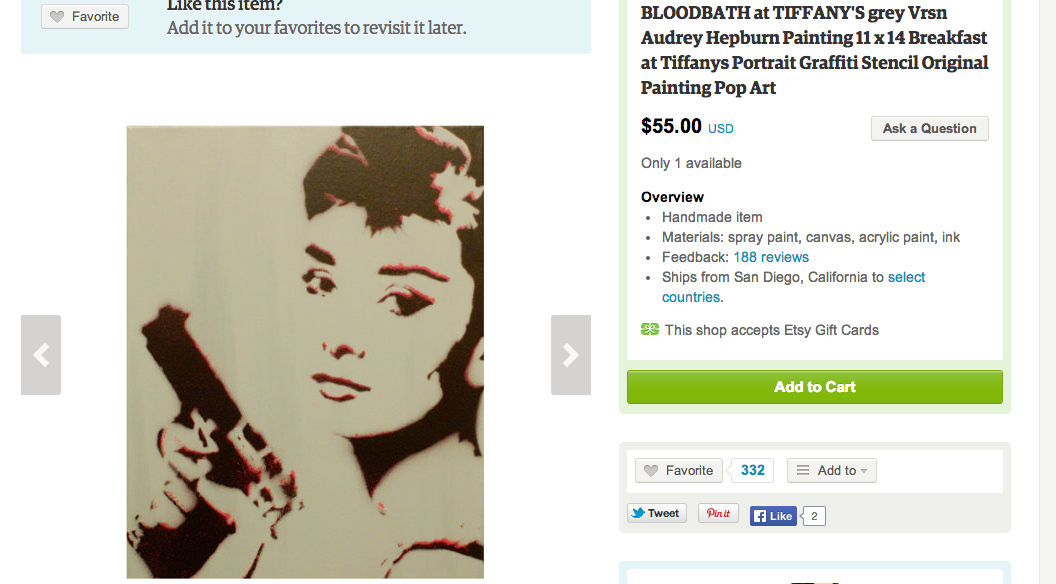Click the Audrey Hepburn painting image

[305, 352]
